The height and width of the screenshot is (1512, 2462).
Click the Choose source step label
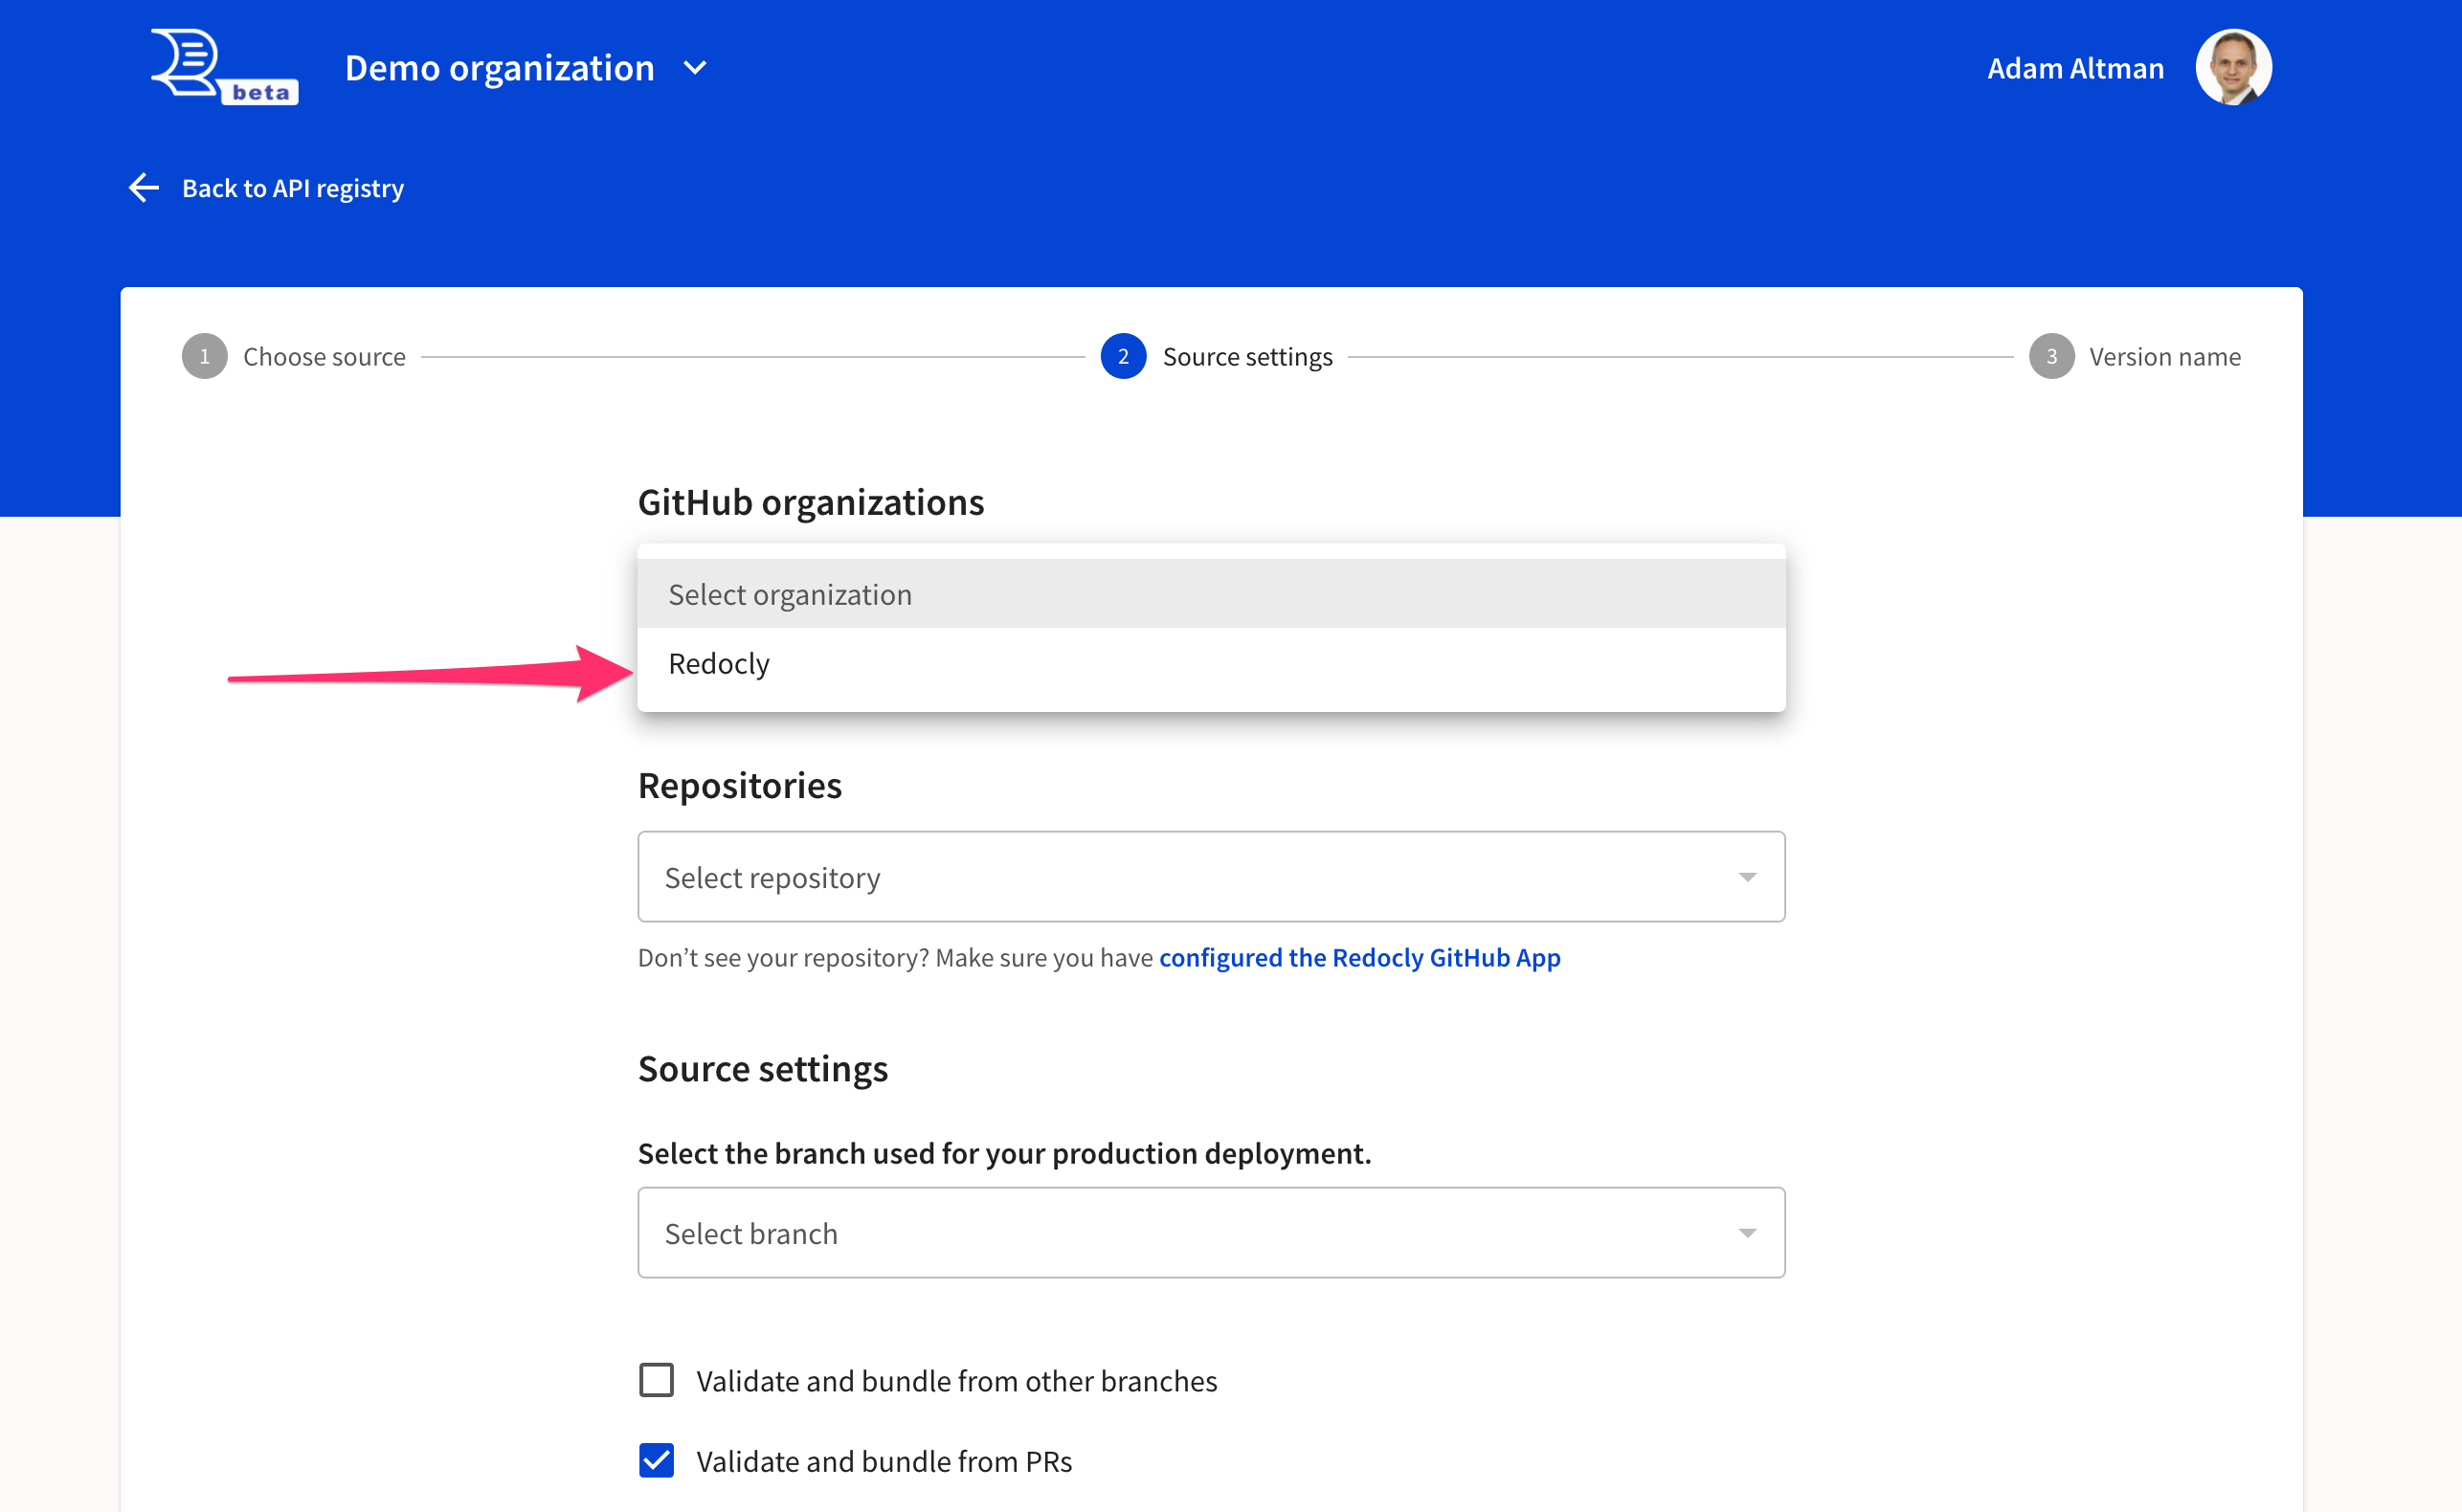click(324, 357)
